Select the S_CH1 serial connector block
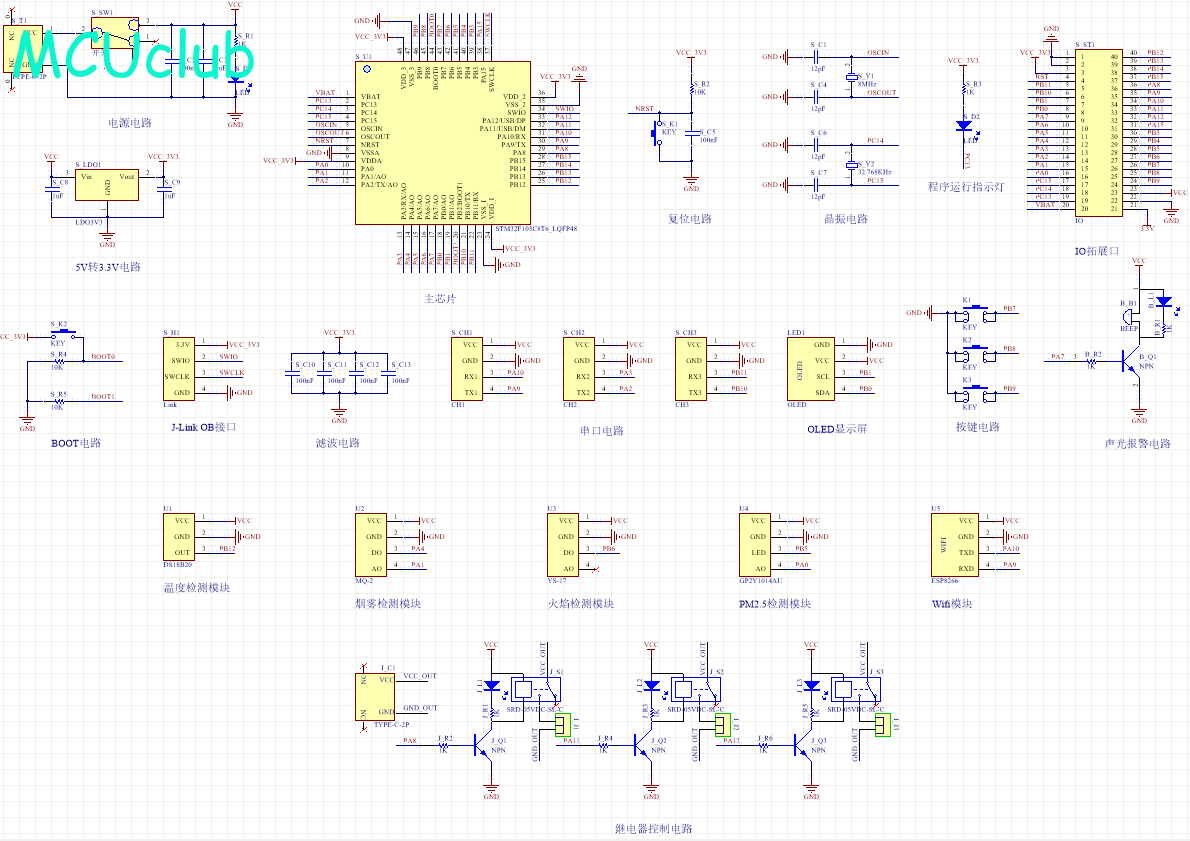This screenshot has height=841, width=1190. pos(467,369)
